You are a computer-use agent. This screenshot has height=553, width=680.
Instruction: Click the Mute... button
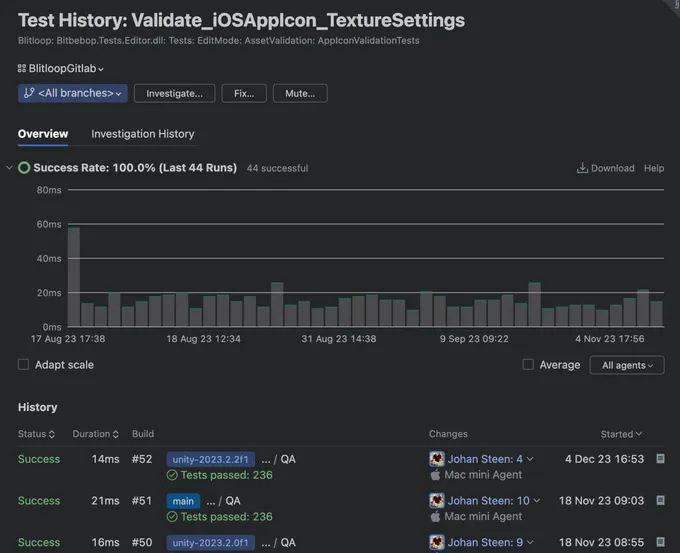(300, 93)
